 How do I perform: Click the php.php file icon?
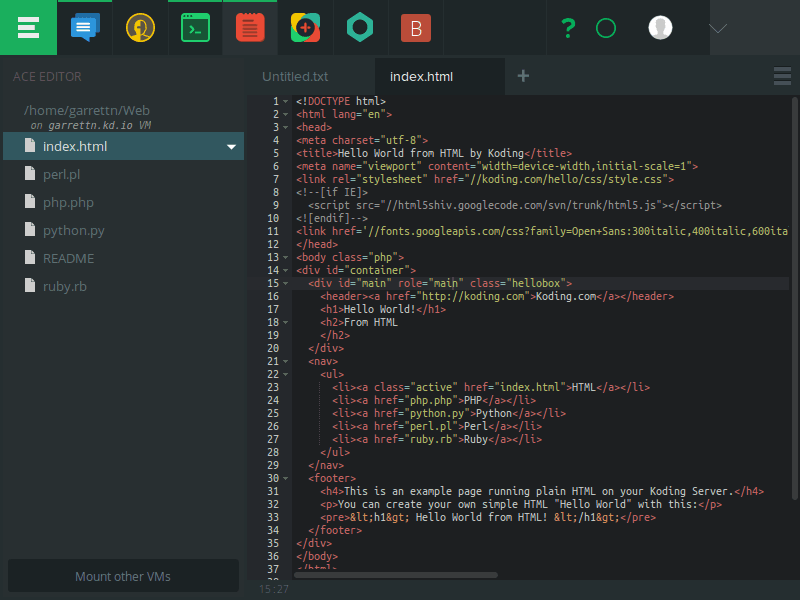30,202
